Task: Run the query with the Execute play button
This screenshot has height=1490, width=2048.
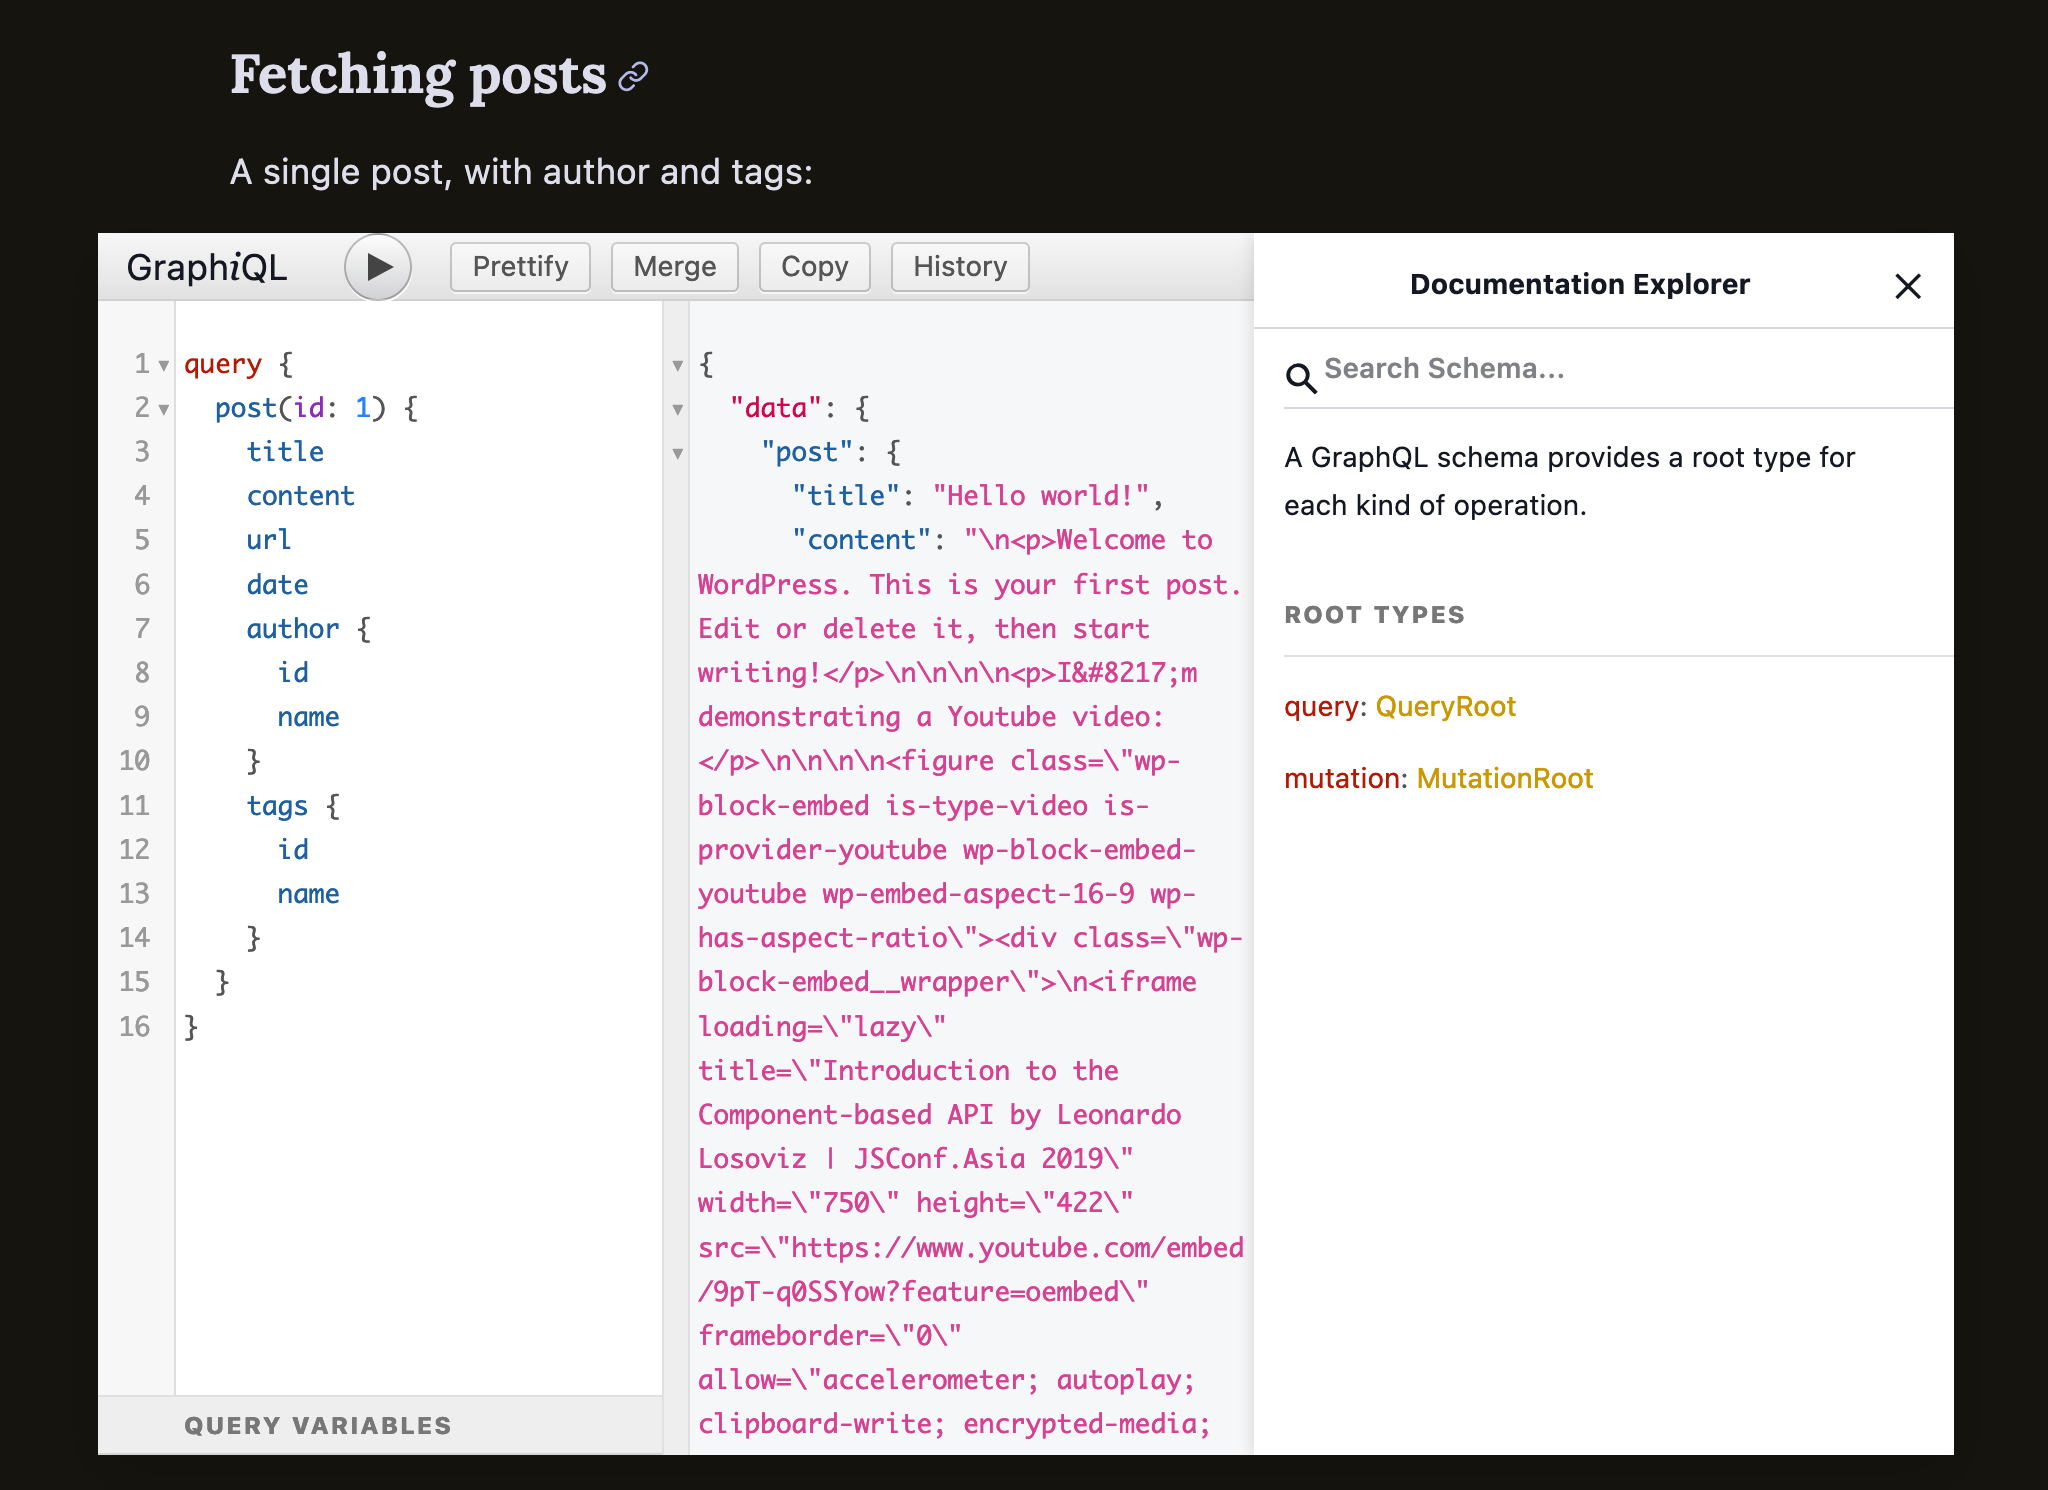Action: 378,267
